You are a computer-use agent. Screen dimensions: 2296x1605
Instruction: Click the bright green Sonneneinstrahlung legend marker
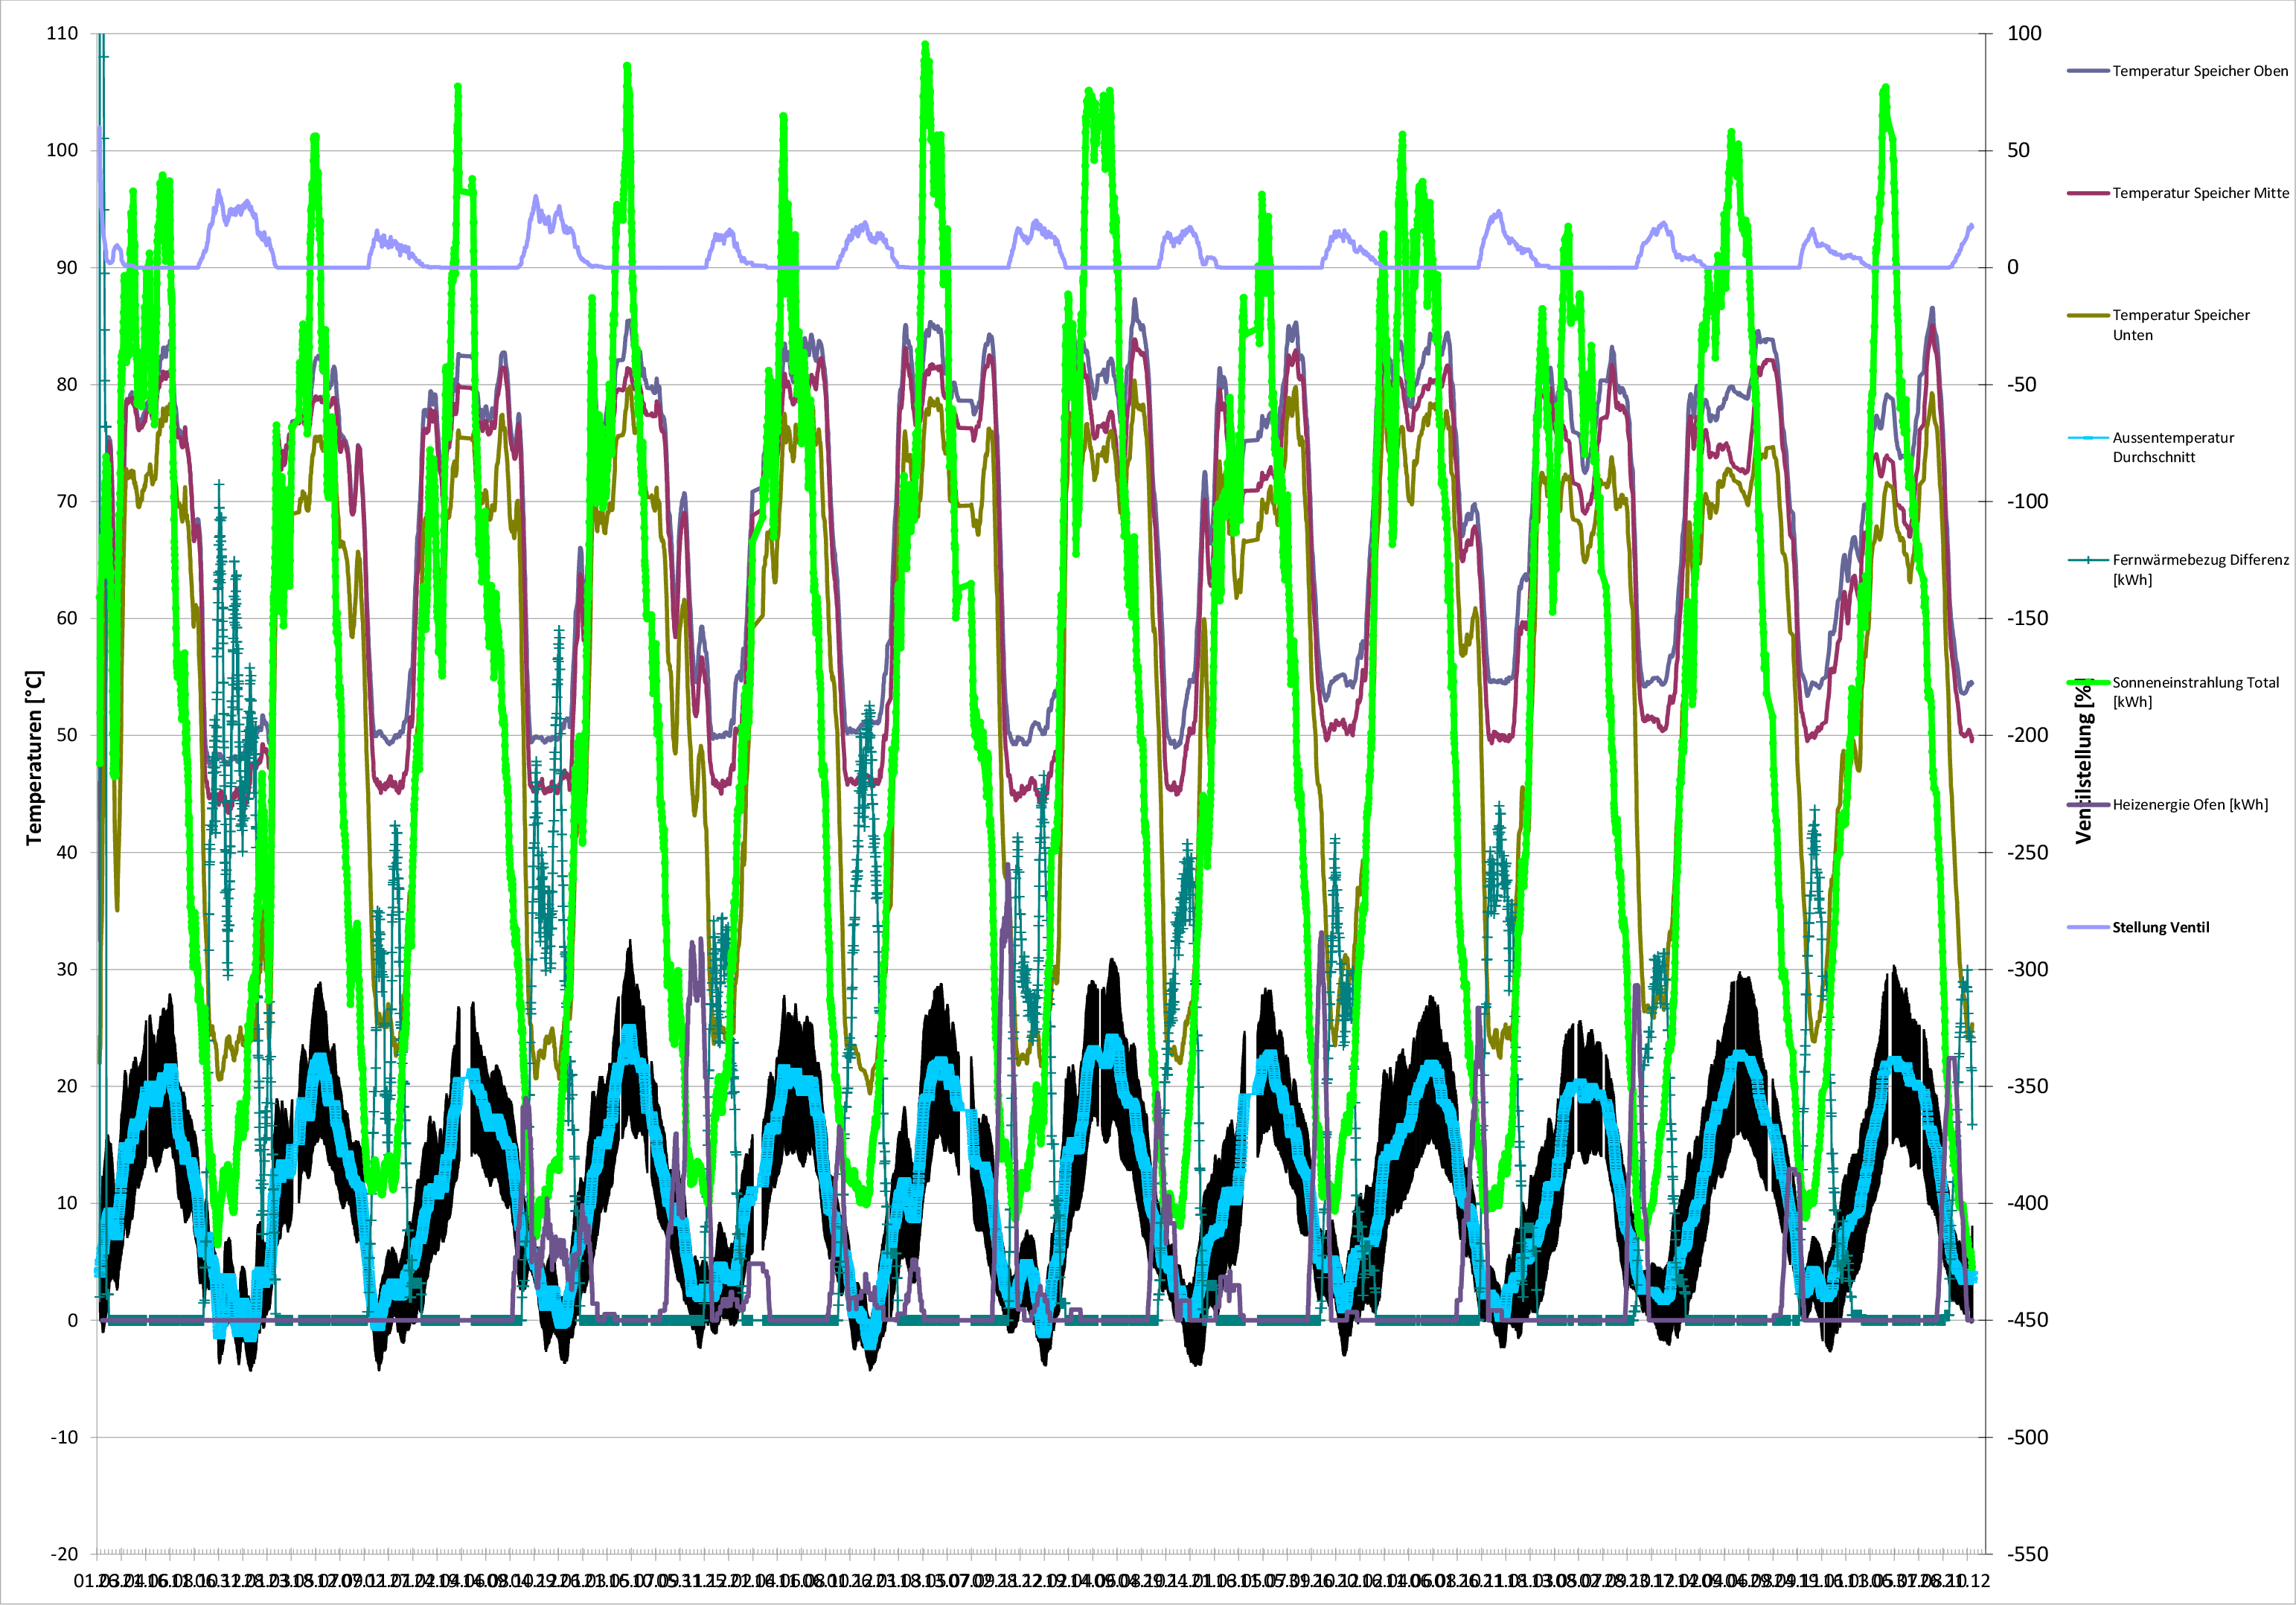coord(2088,682)
